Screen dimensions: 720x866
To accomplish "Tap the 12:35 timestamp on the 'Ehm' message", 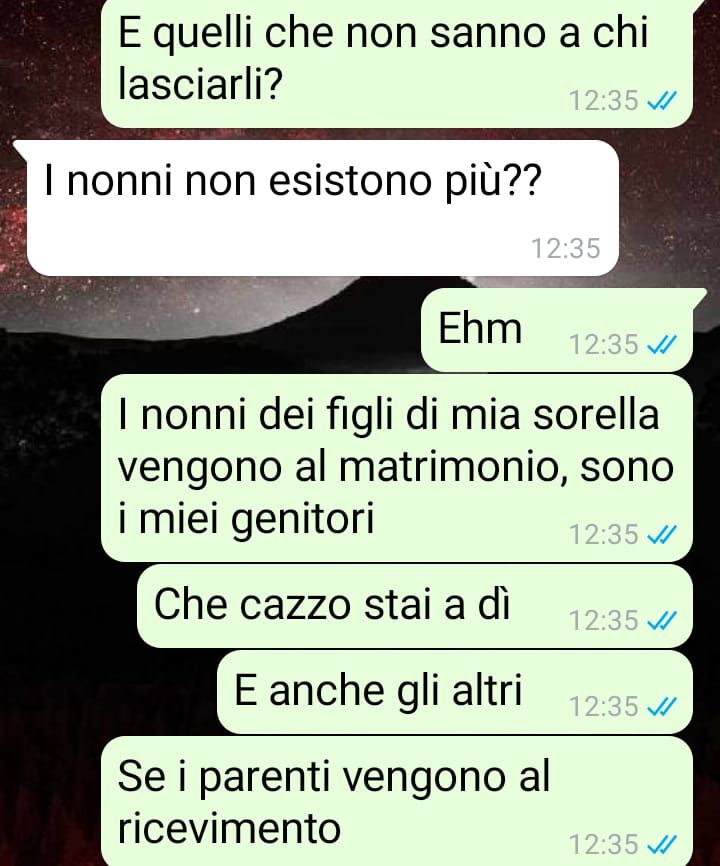I will [603, 345].
